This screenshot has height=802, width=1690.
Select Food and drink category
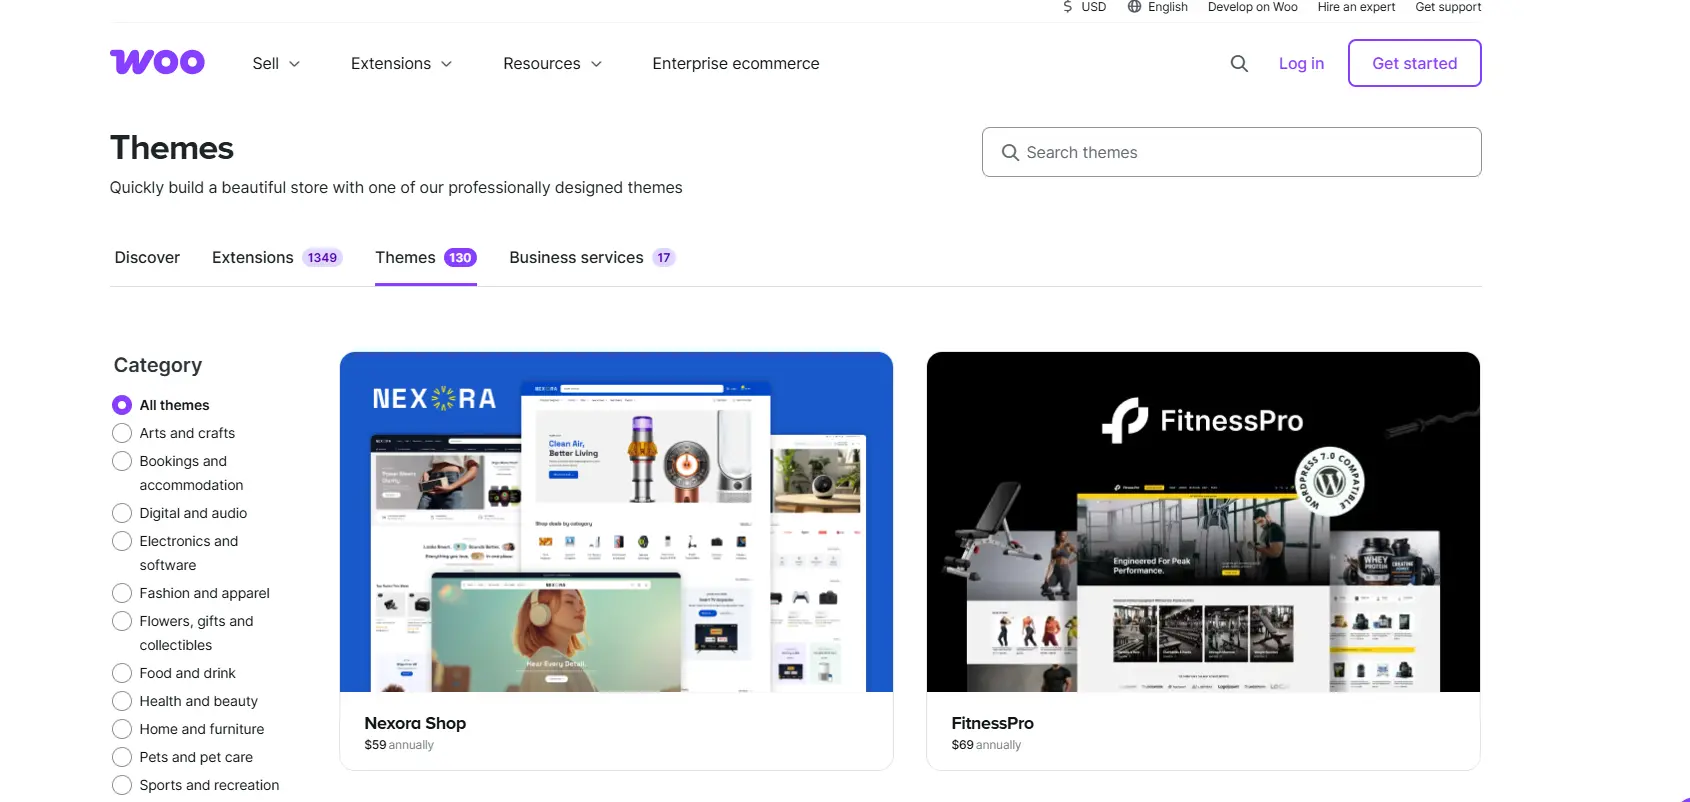click(x=122, y=673)
